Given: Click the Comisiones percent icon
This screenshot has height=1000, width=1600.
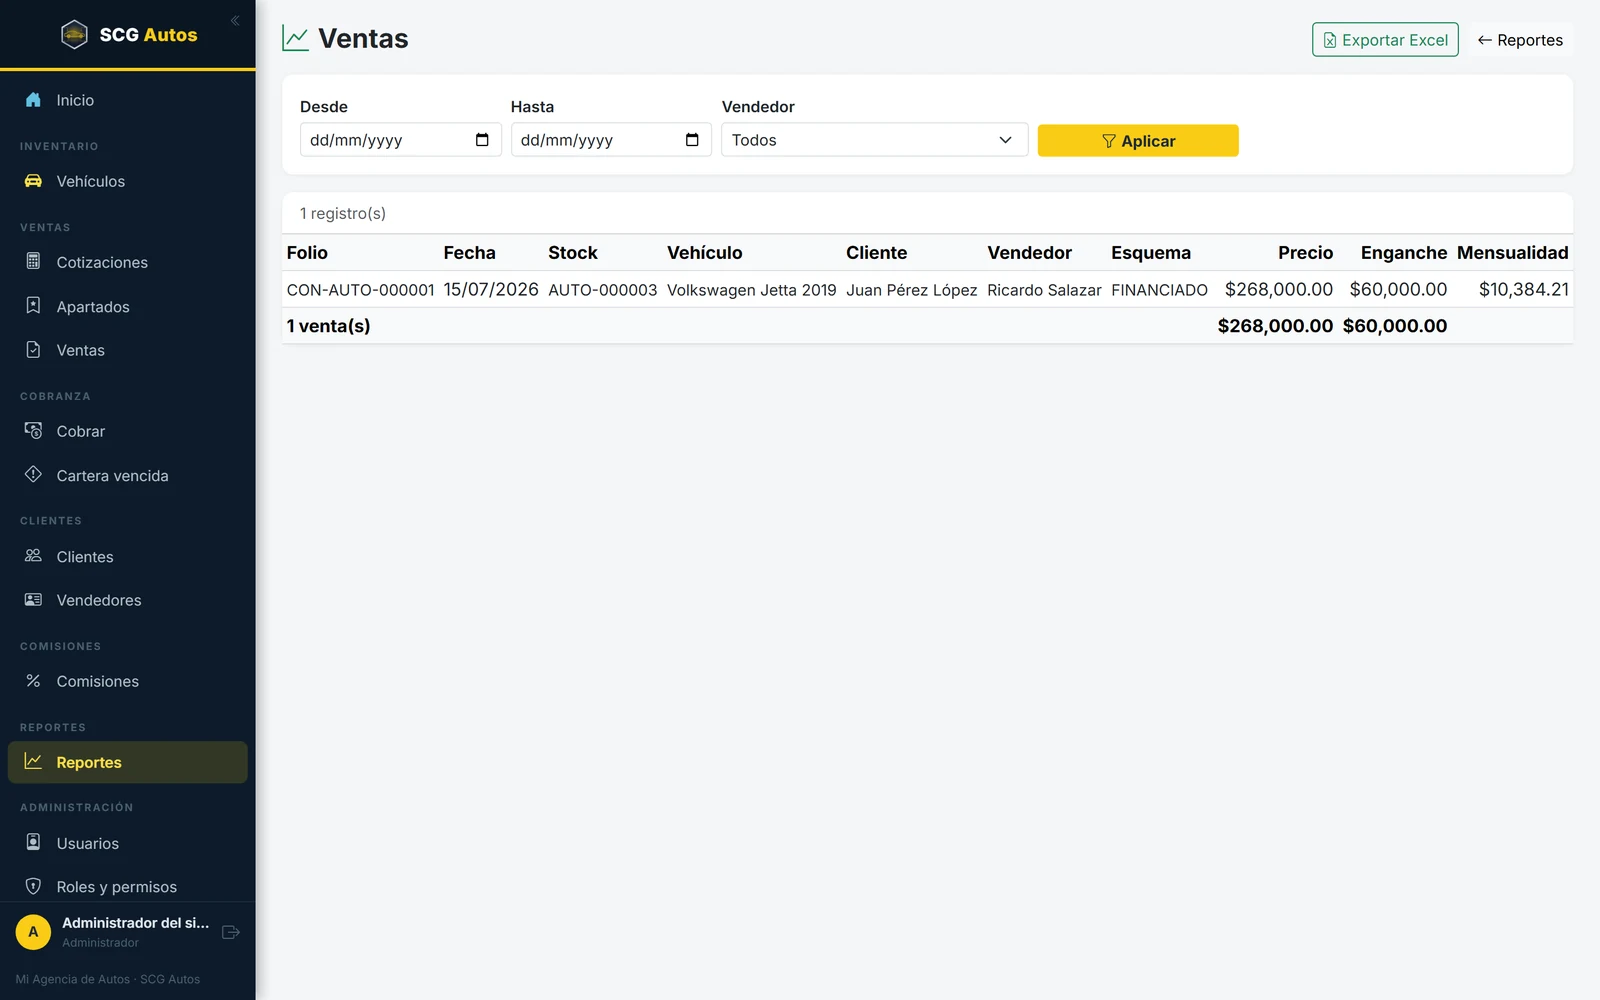Looking at the screenshot, I should click(33, 681).
